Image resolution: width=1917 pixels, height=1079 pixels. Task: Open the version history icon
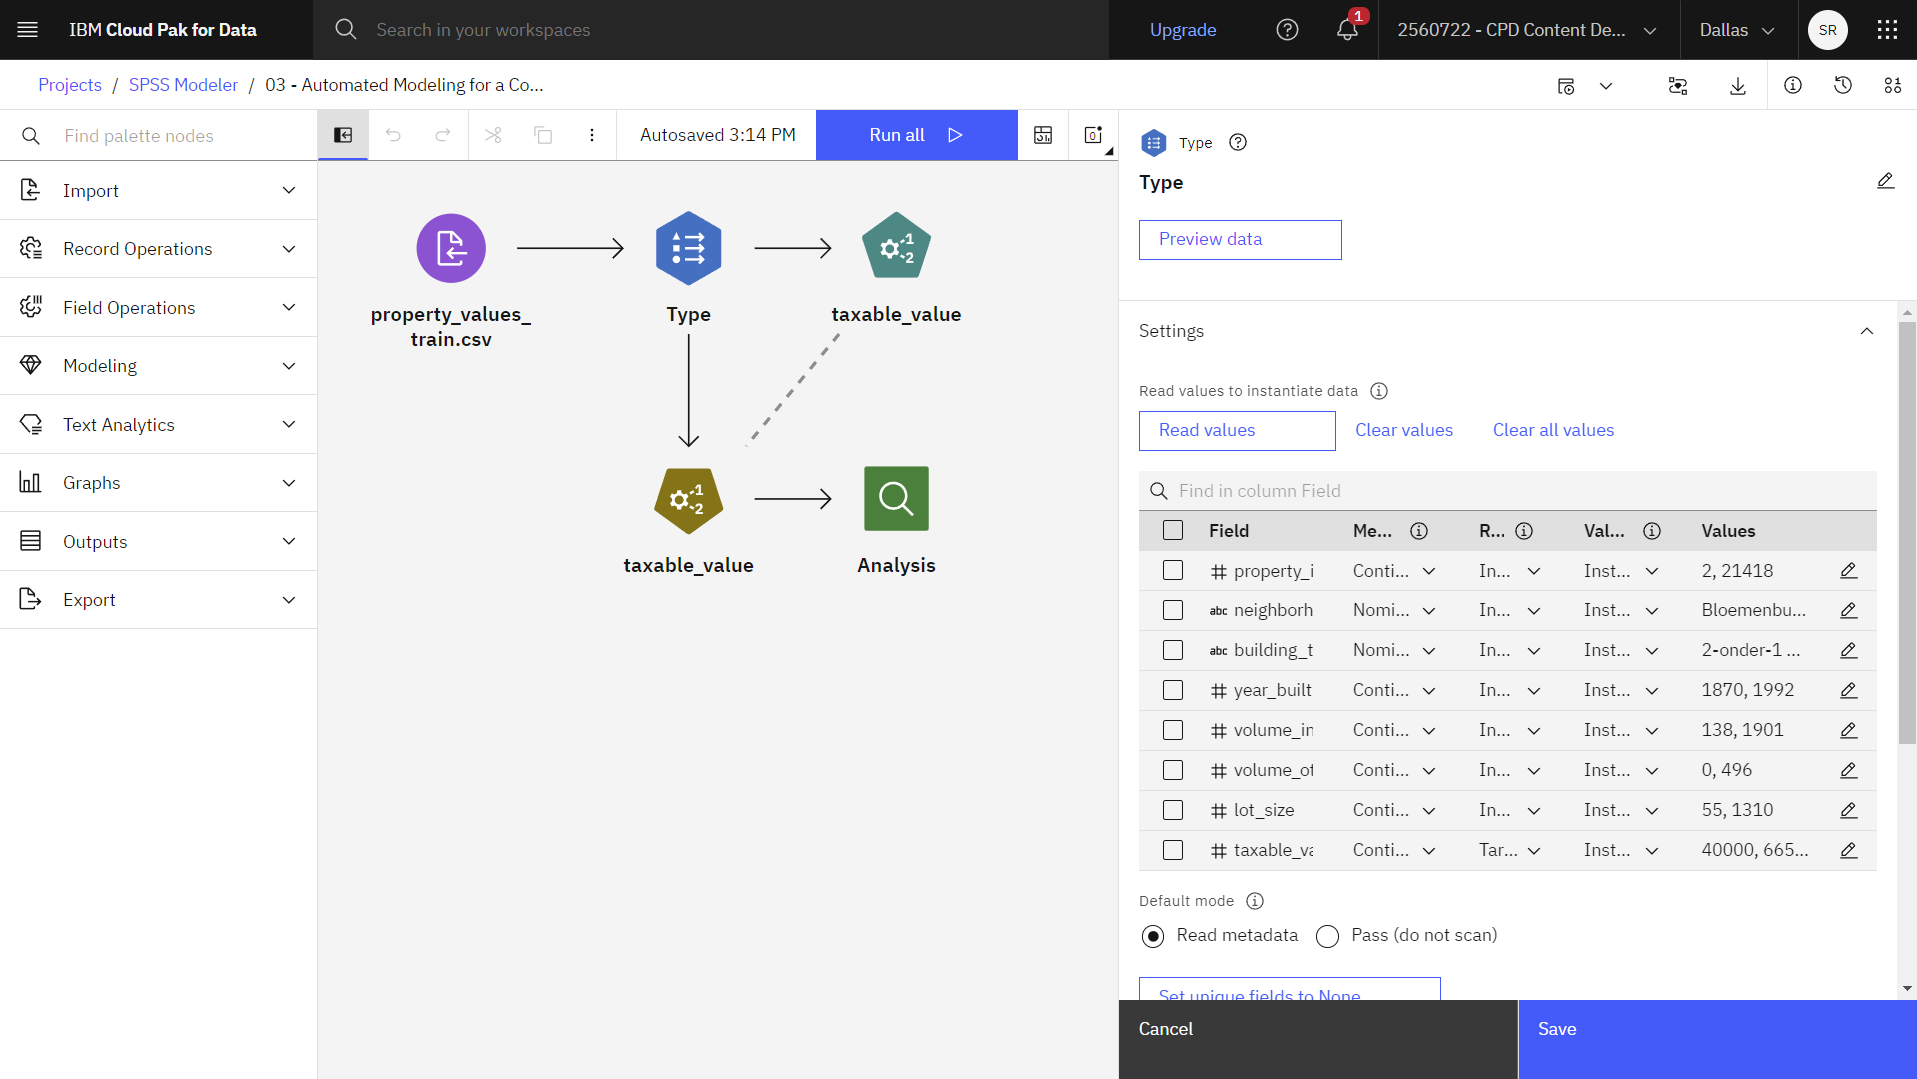[1843, 86]
